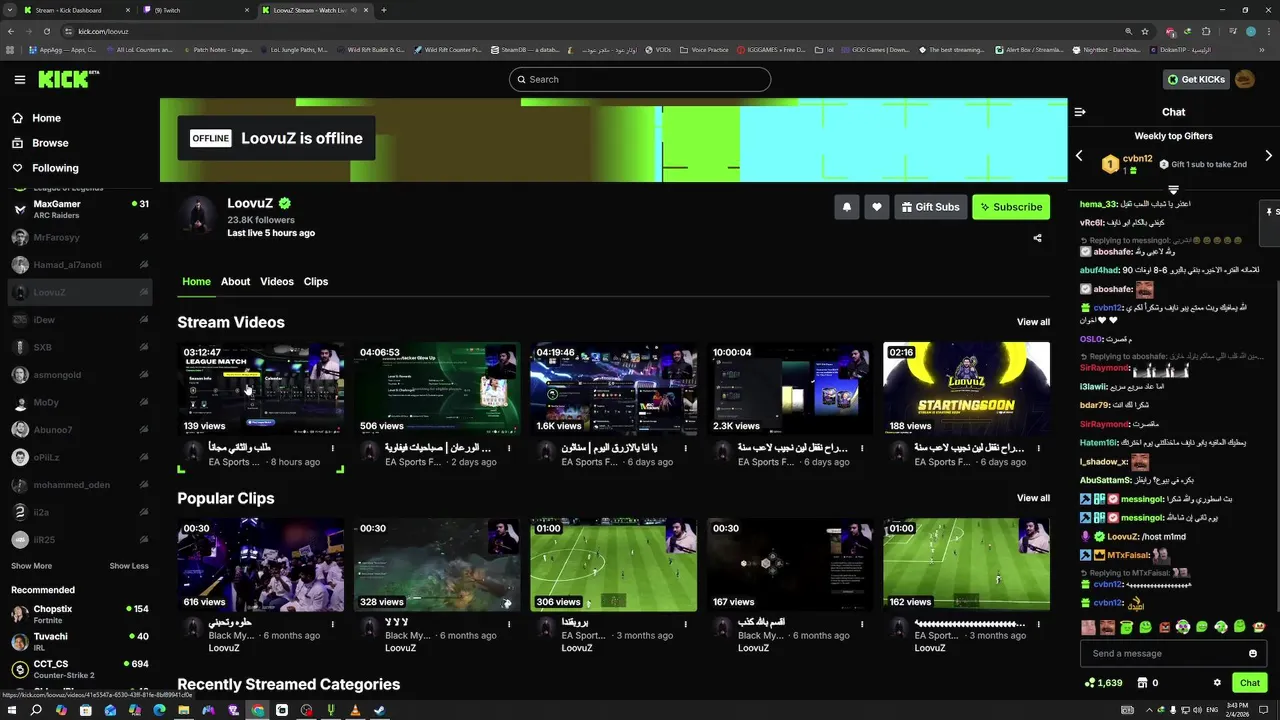Open the 03:12:47 stream video thumbnail
The height and width of the screenshot is (720, 1280).
click(261, 388)
